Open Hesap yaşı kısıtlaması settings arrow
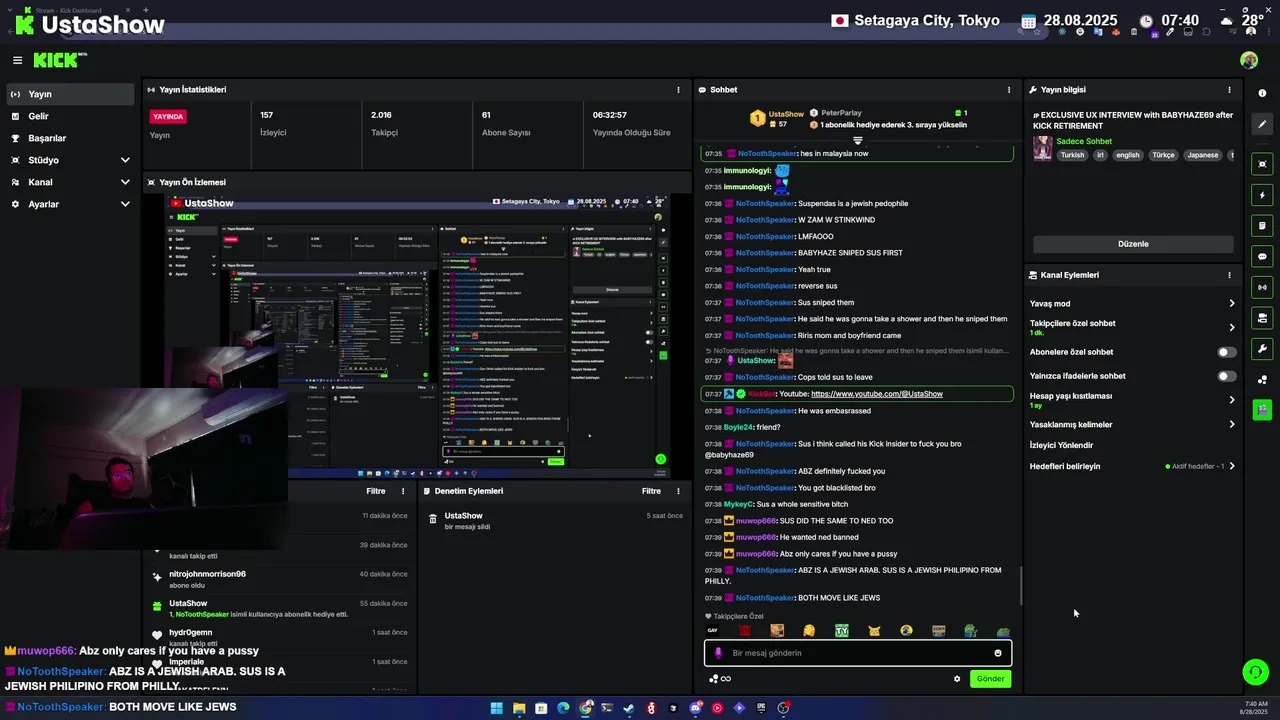Screen dimensions: 1280x720 click(x=1231, y=400)
